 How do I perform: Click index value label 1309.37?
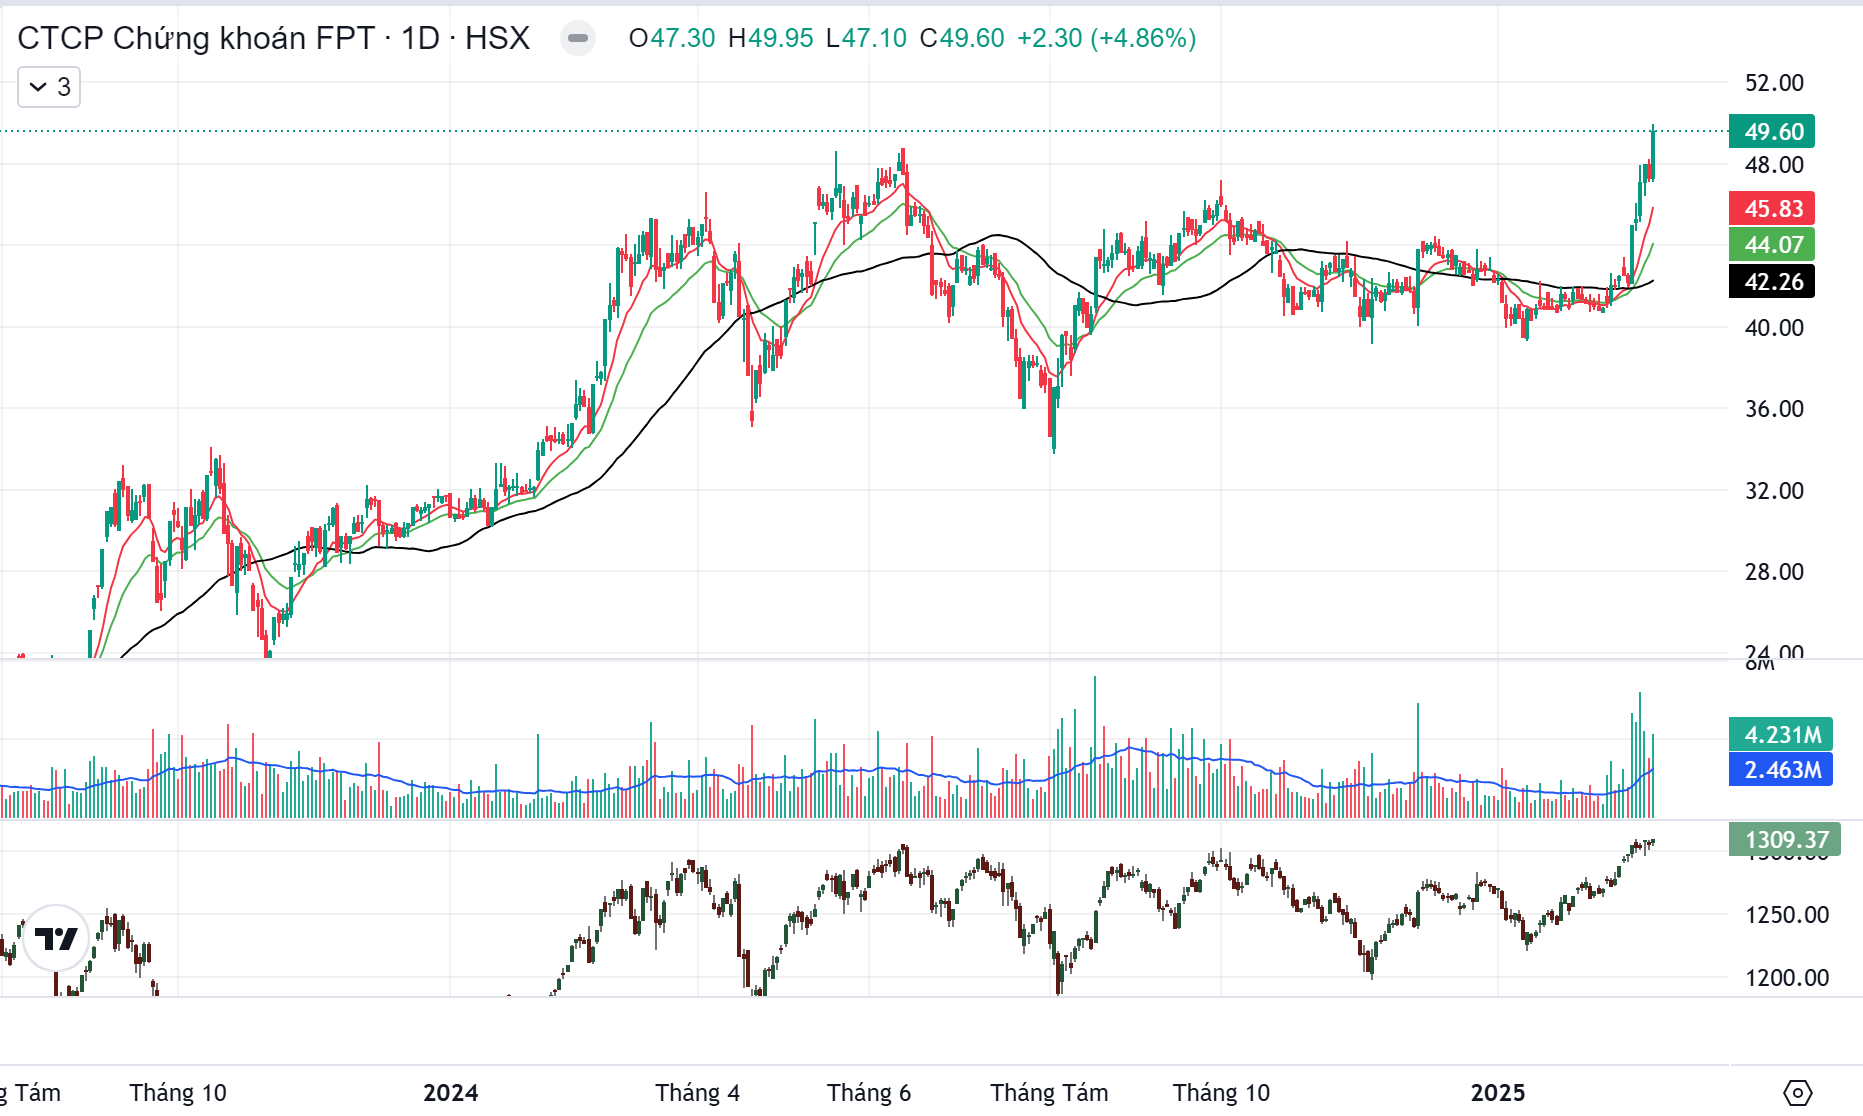(1785, 839)
